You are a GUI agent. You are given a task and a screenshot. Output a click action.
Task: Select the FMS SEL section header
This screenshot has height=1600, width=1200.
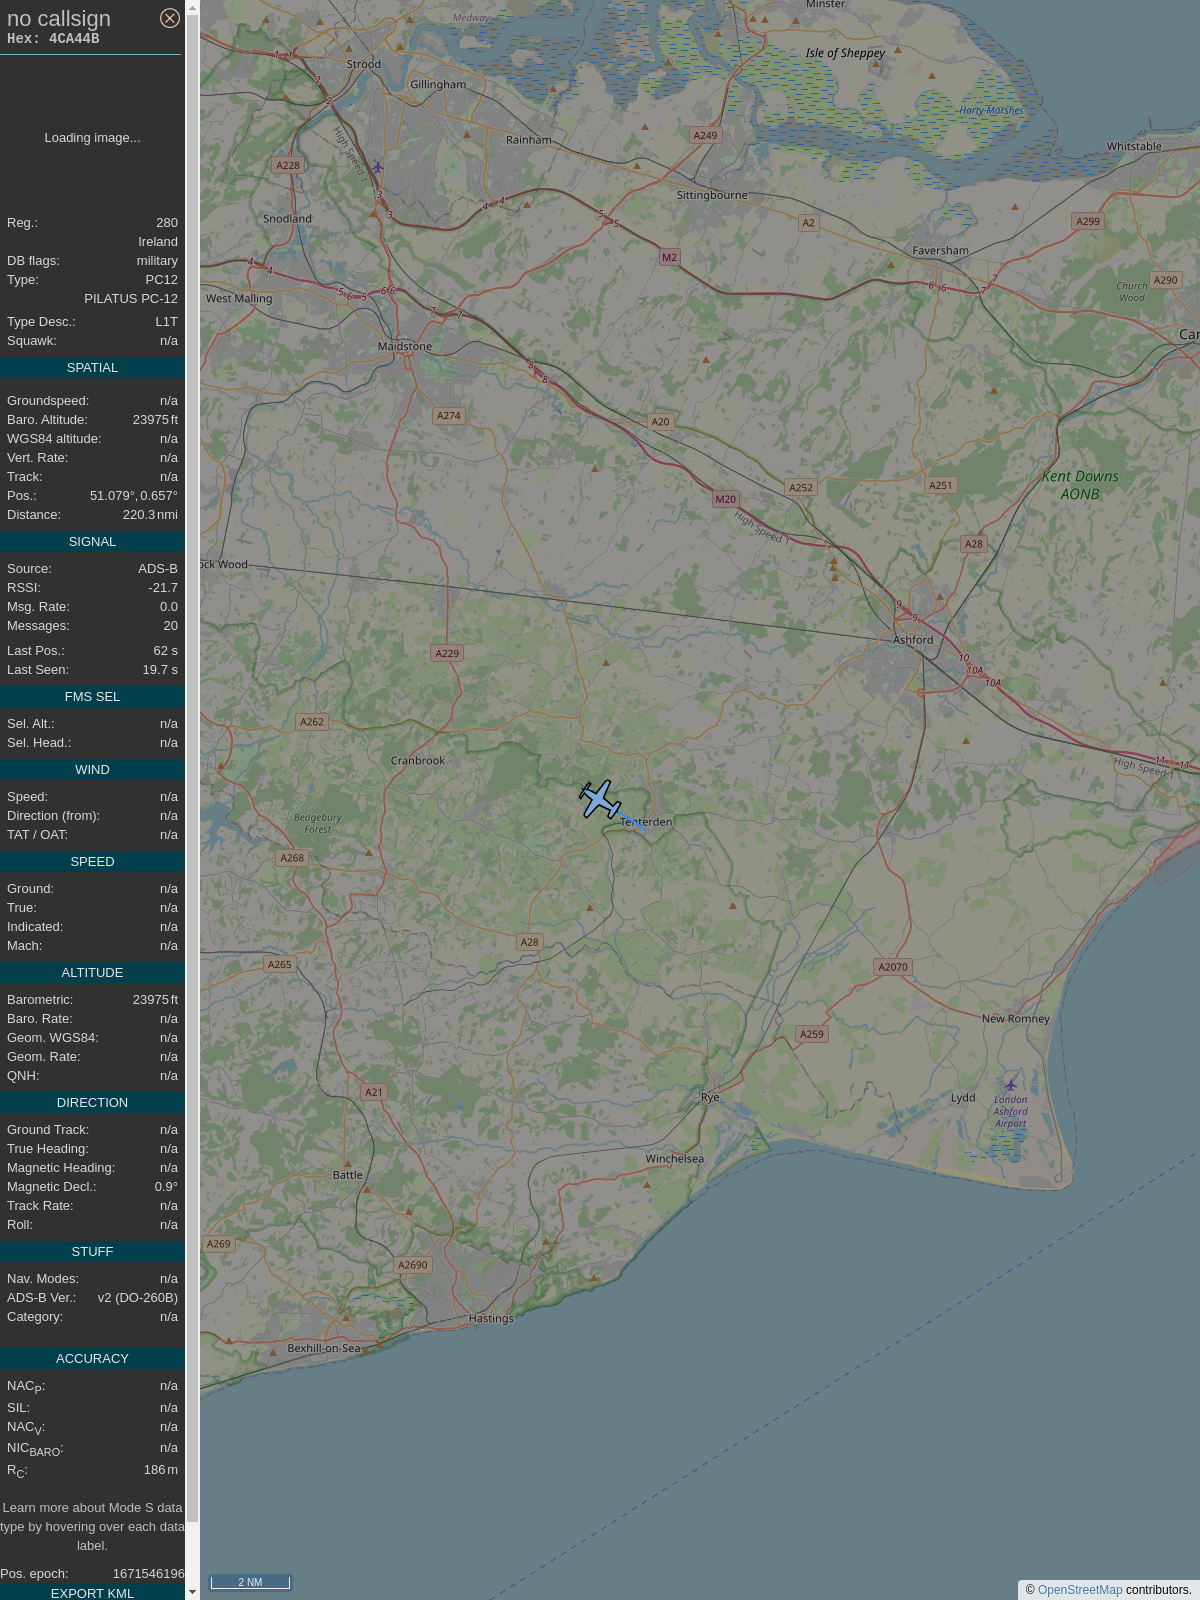click(x=92, y=697)
